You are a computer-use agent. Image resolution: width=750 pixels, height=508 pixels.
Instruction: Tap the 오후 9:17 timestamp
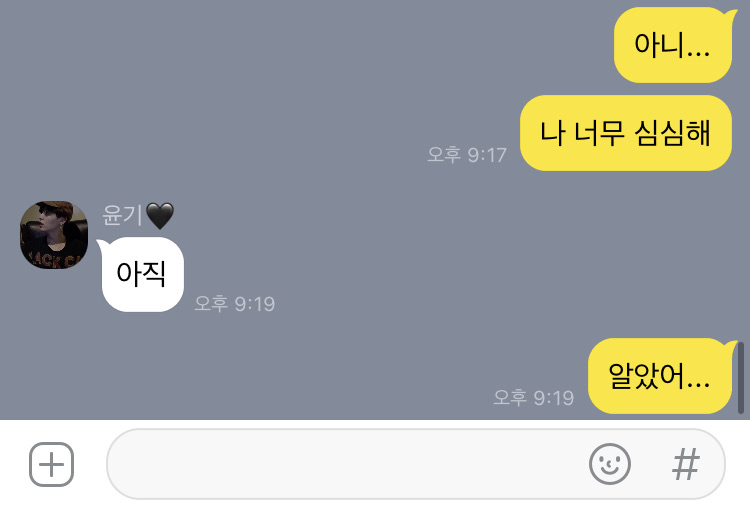[x=467, y=155]
